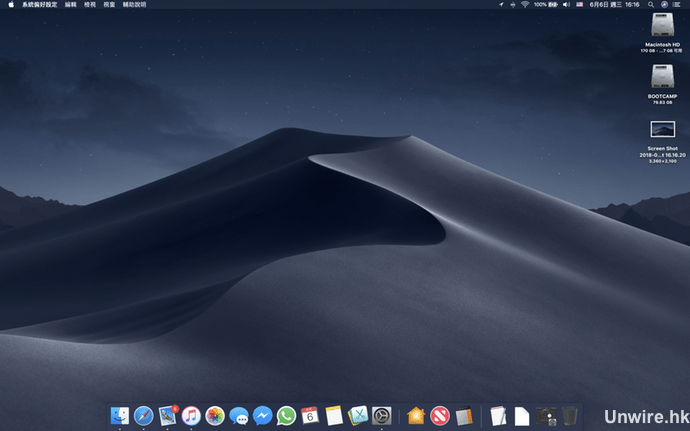Activate Siri from the menu bar
Viewport: 690px width, 431px height.
pyautogui.click(x=664, y=4)
